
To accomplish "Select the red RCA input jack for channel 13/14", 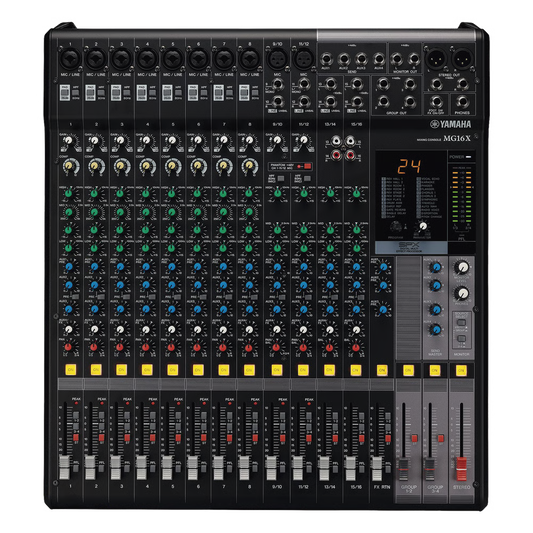I will pos(336,155).
